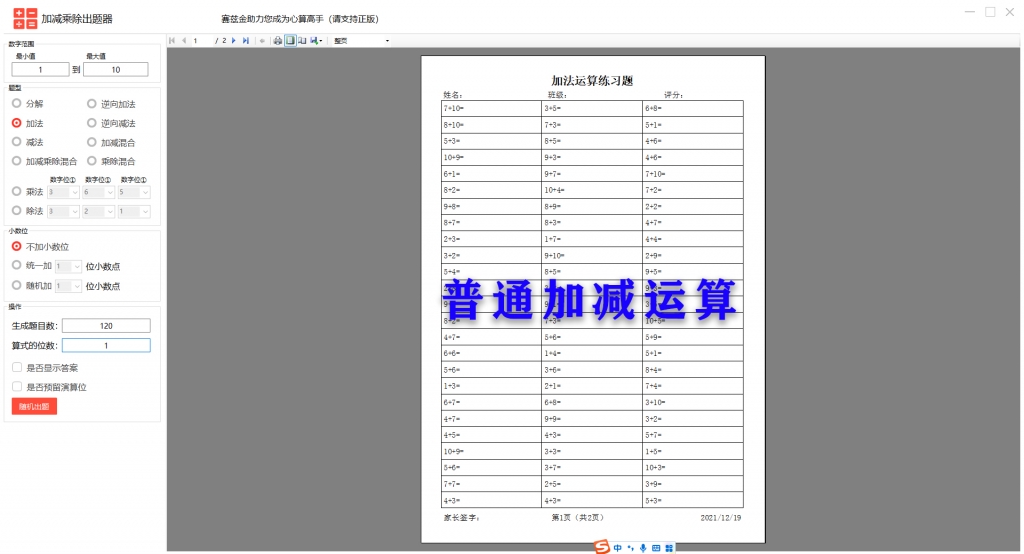The width and height of the screenshot is (1024, 554).
Task: Toggle the print layout view icon
Action: pyautogui.click(x=290, y=41)
